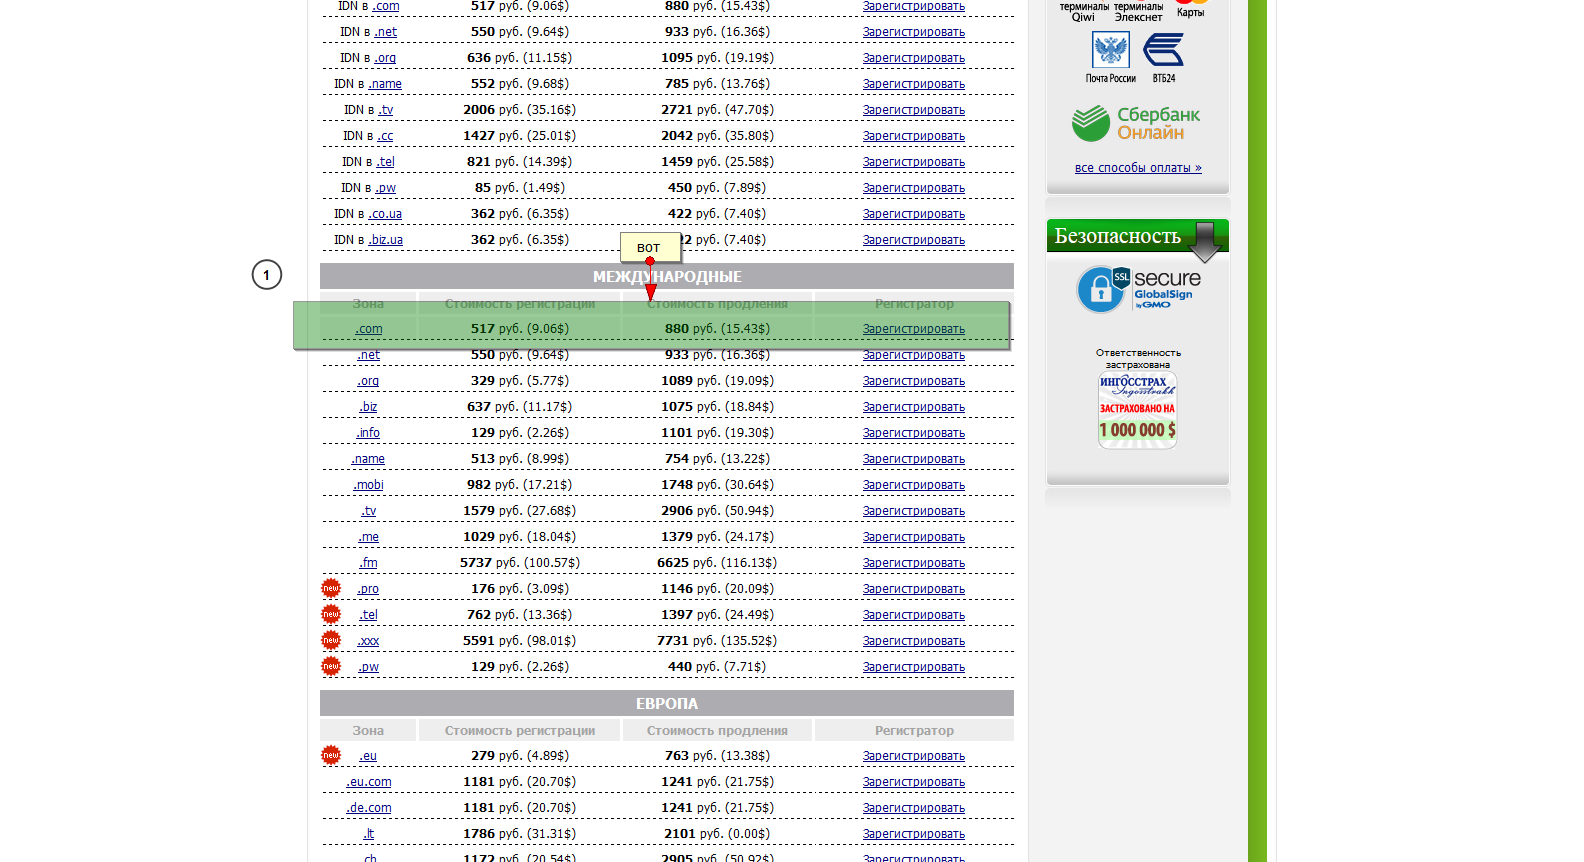Click the price "2101 руб. (0.00$)"

717,834
